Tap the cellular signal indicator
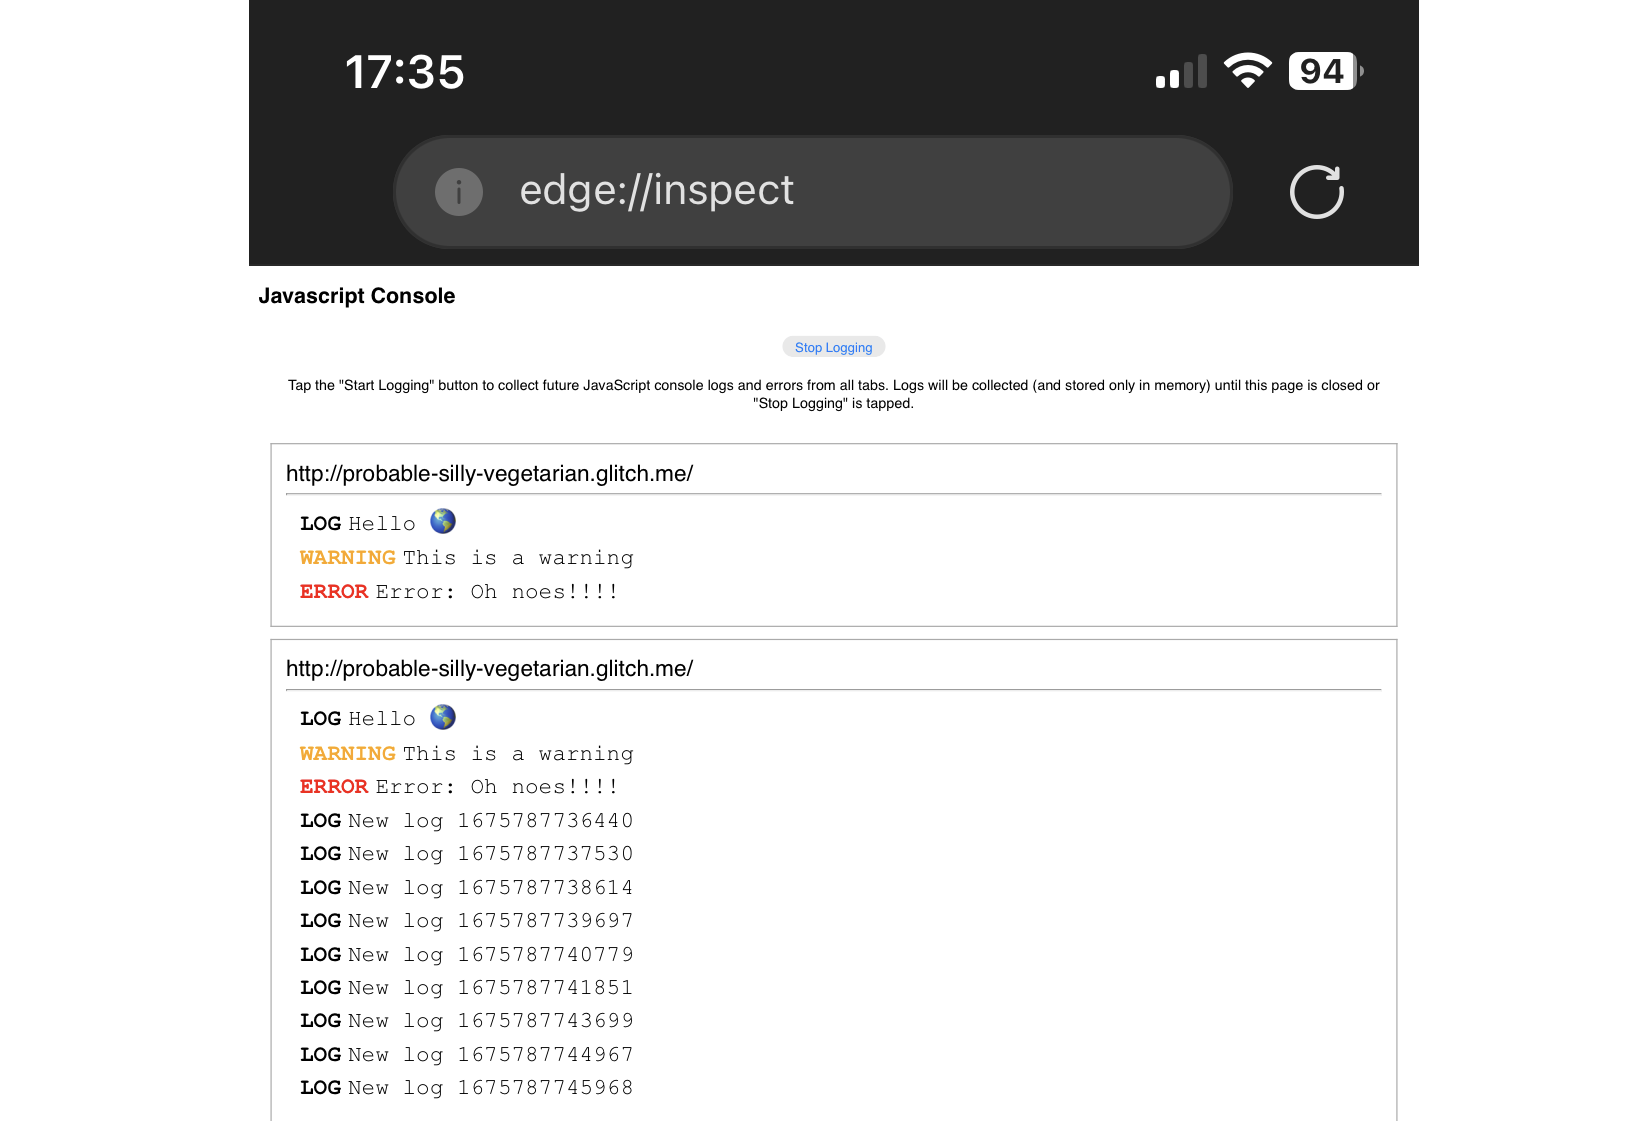This screenshot has height=1121, width=1652. point(1180,71)
